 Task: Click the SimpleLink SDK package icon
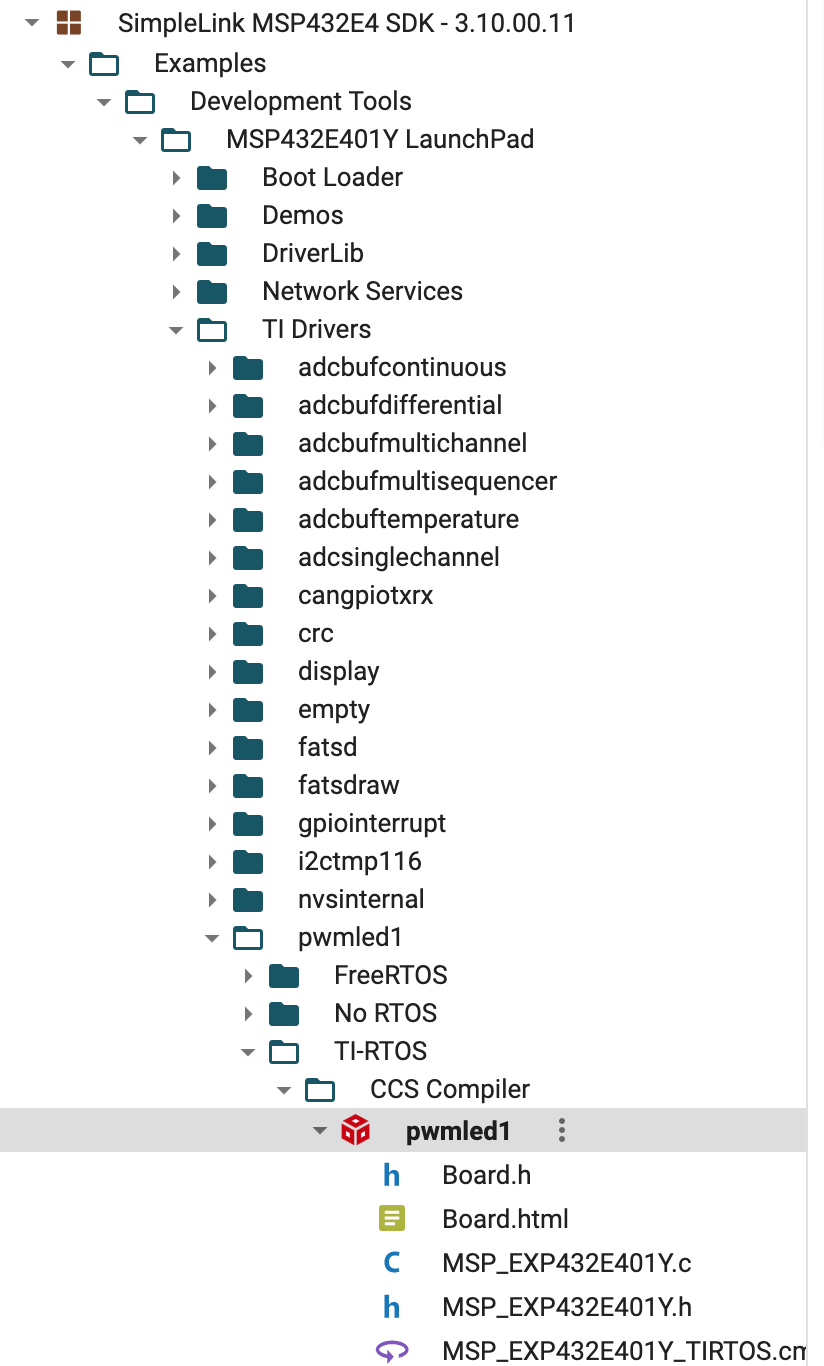(x=69, y=23)
